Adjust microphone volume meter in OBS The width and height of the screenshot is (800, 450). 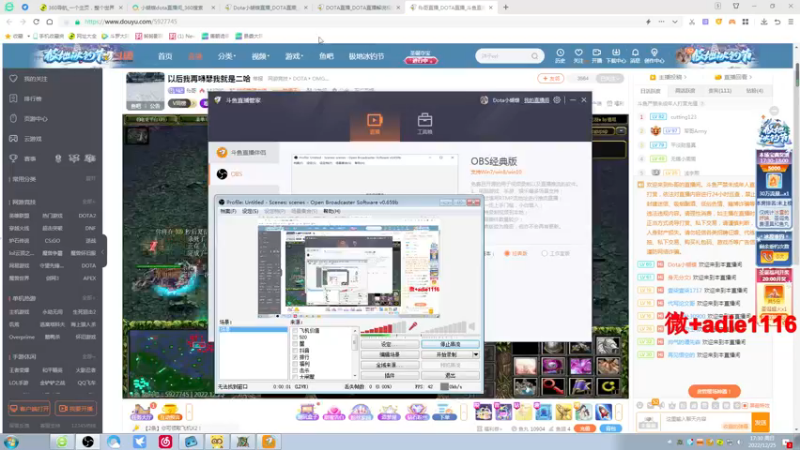[x=383, y=328]
